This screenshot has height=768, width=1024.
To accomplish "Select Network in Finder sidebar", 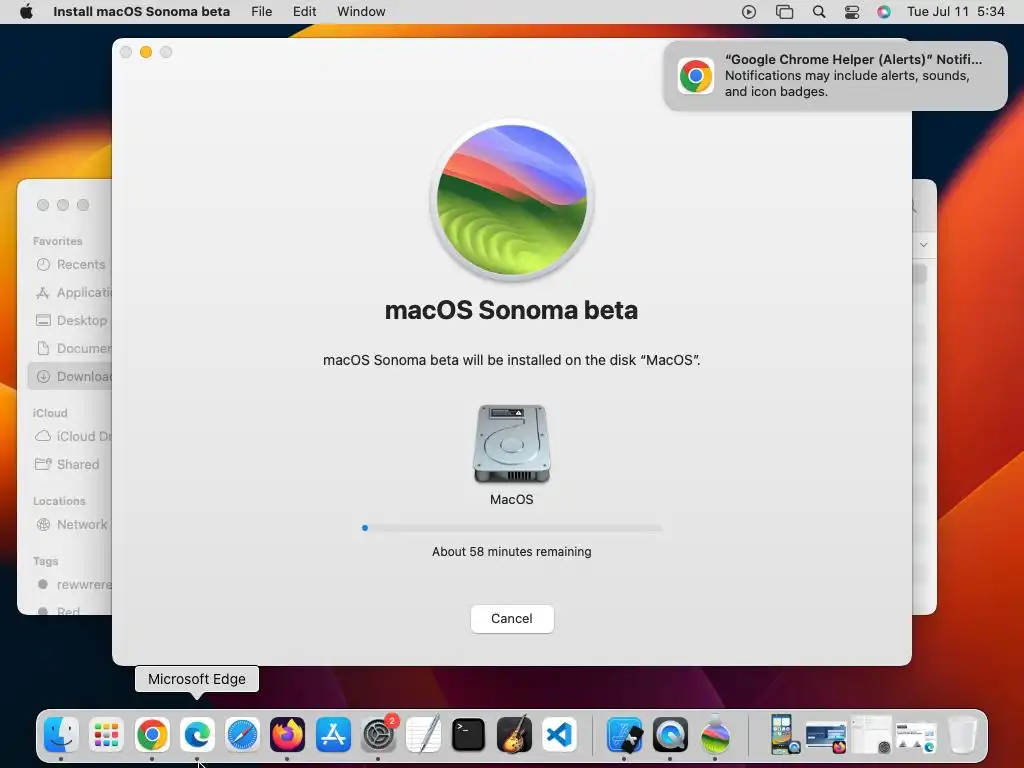I will pyautogui.click(x=71, y=524).
